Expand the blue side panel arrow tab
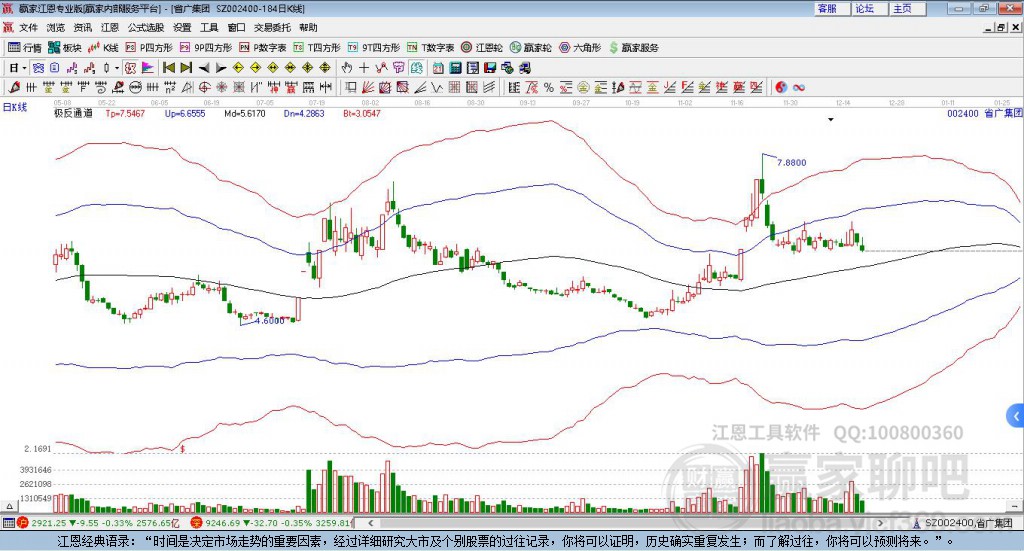Screen dimensions: 1024x551 coord(1016,416)
